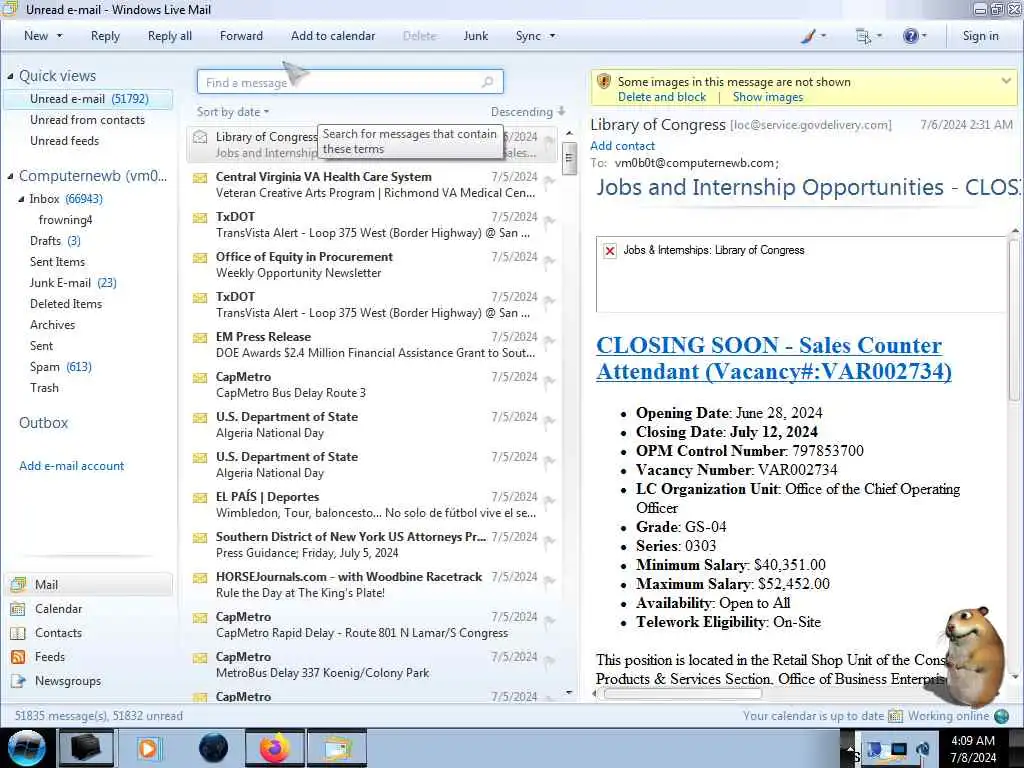Open Newsgroups icon in bottom navigation
The image size is (1024, 768).
(x=18, y=681)
